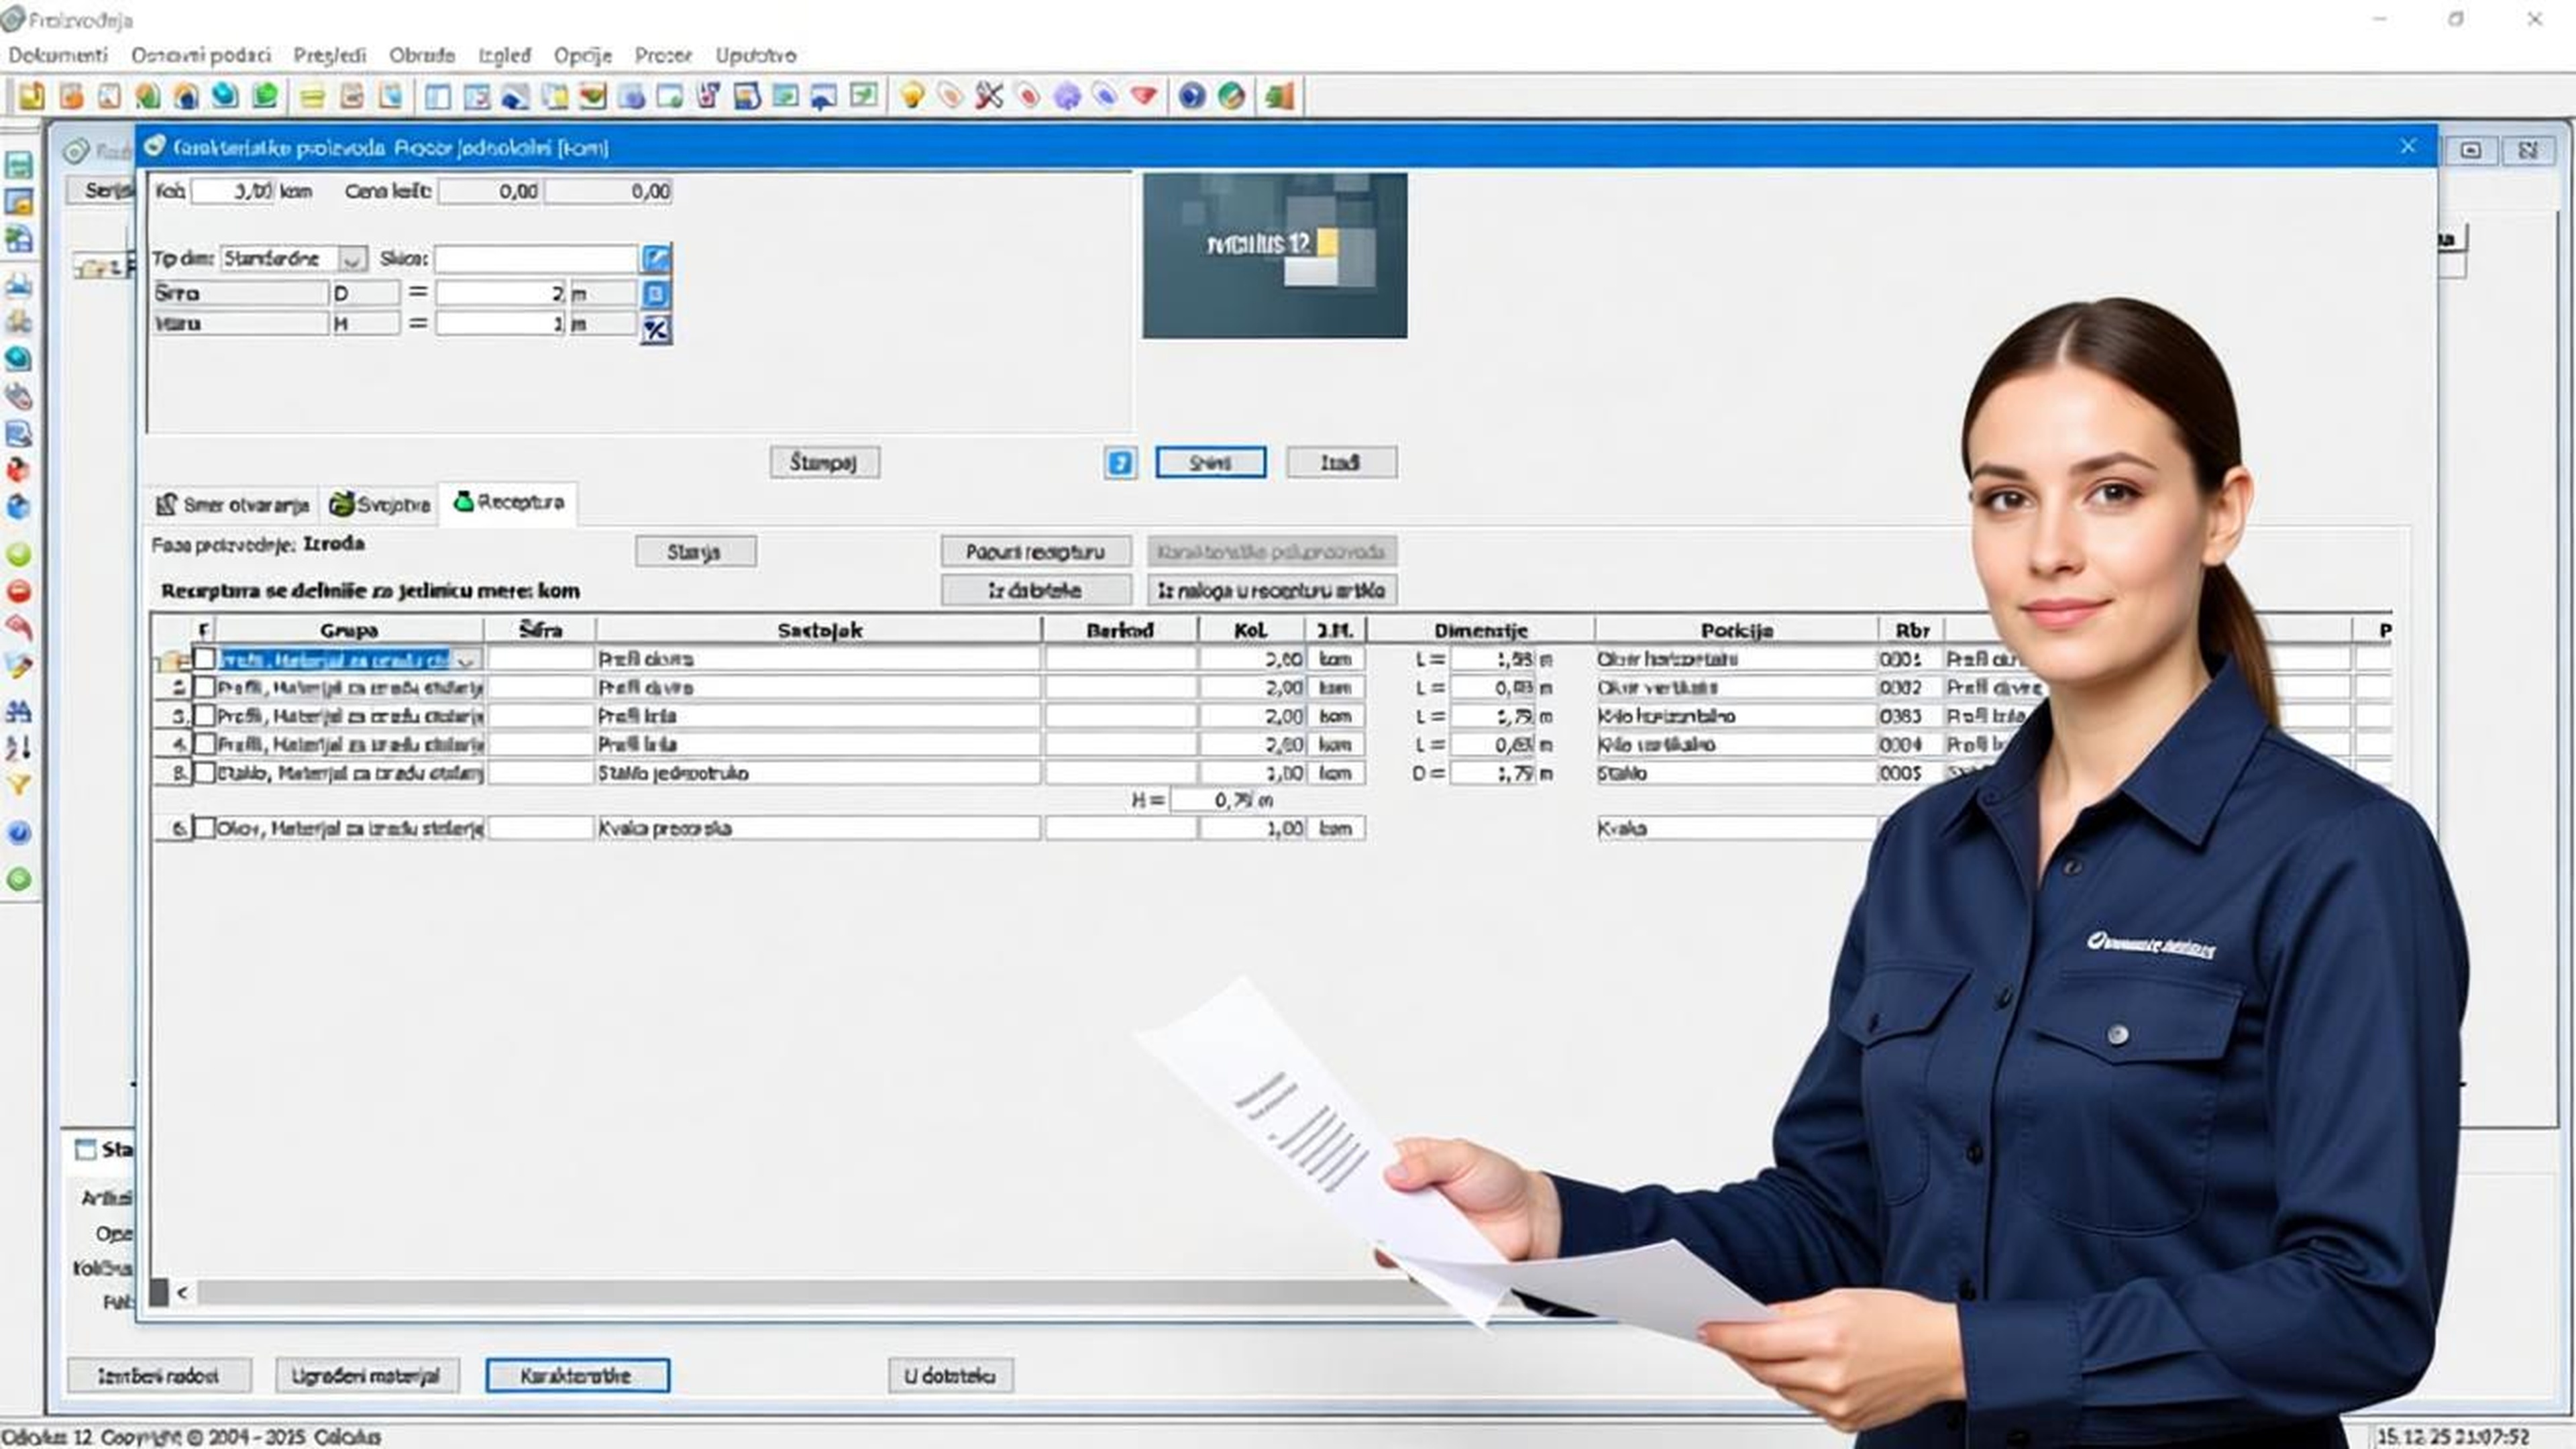Click the percent icon beside the height row
Viewport: 2576px width, 1449px height.
coord(656,328)
